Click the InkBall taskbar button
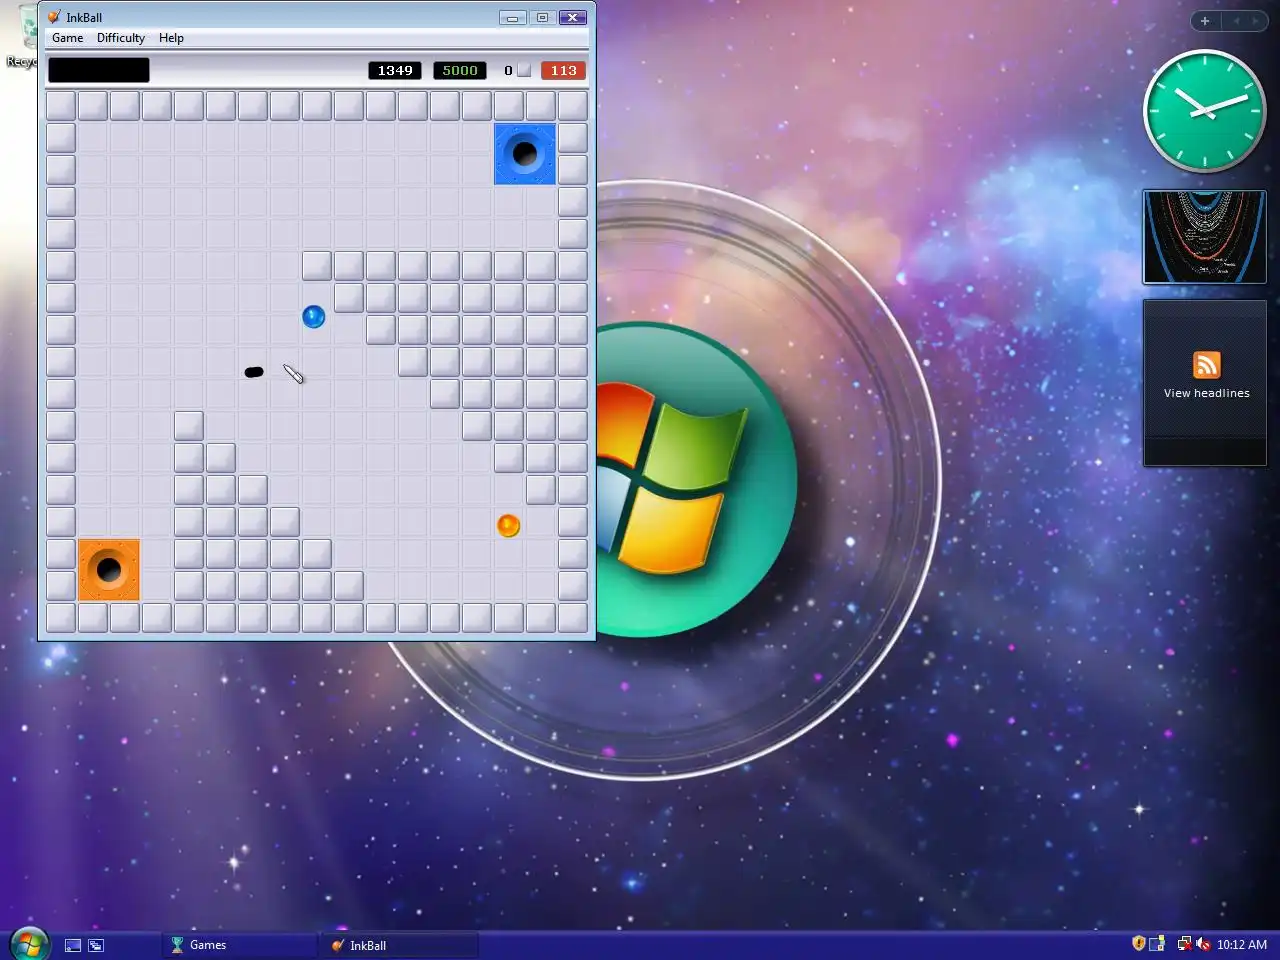Viewport: 1280px width, 960px height. (400, 945)
